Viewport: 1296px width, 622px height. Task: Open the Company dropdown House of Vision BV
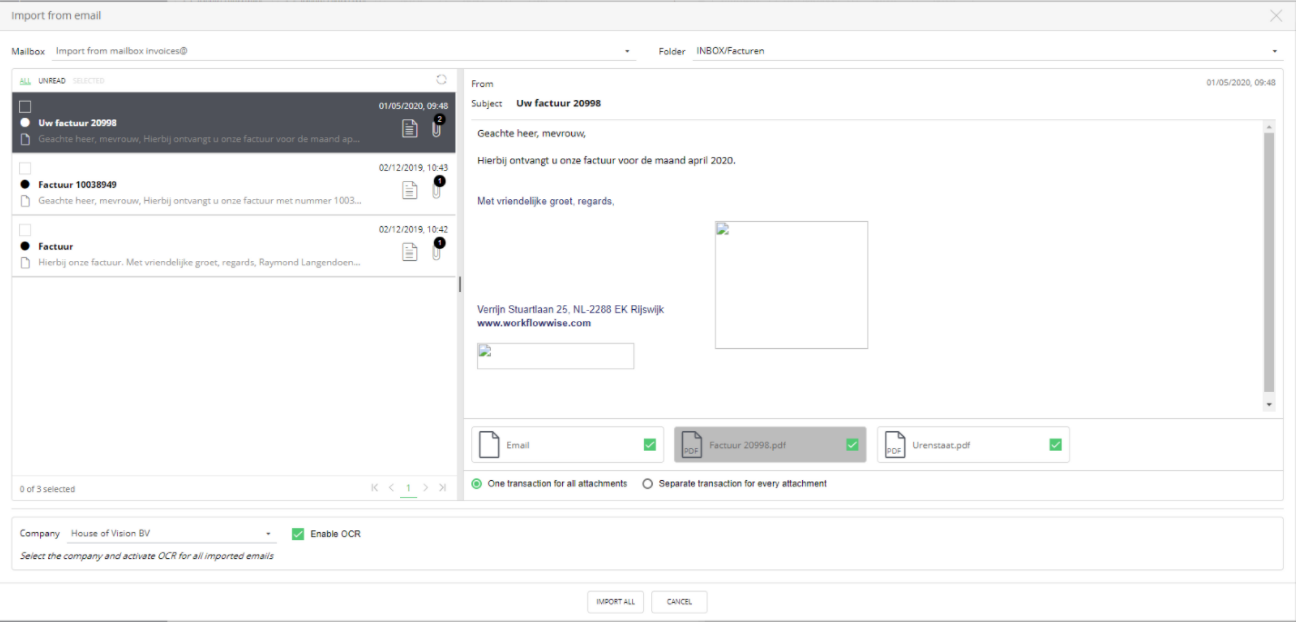(x=268, y=534)
